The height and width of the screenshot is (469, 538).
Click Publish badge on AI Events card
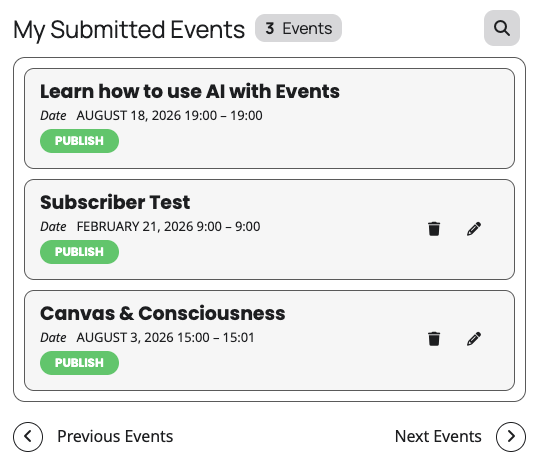click(x=79, y=141)
